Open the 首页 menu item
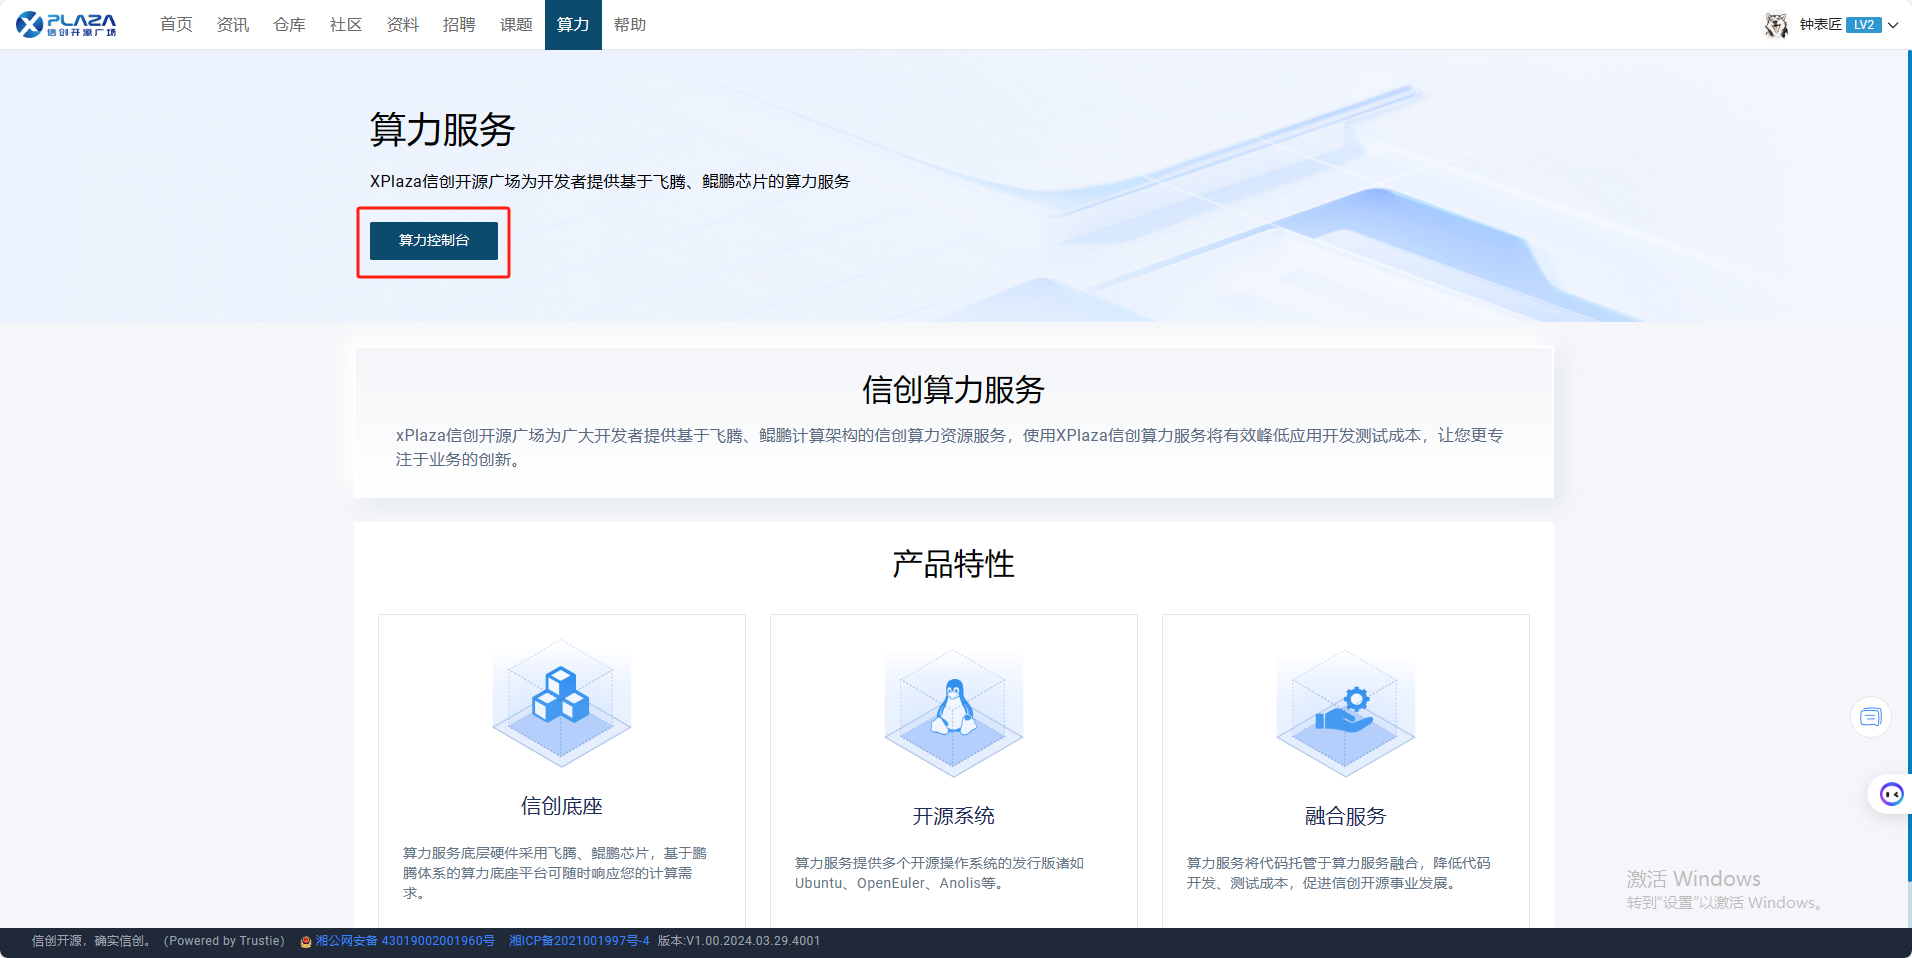The width and height of the screenshot is (1912, 958). click(x=176, y=25)
